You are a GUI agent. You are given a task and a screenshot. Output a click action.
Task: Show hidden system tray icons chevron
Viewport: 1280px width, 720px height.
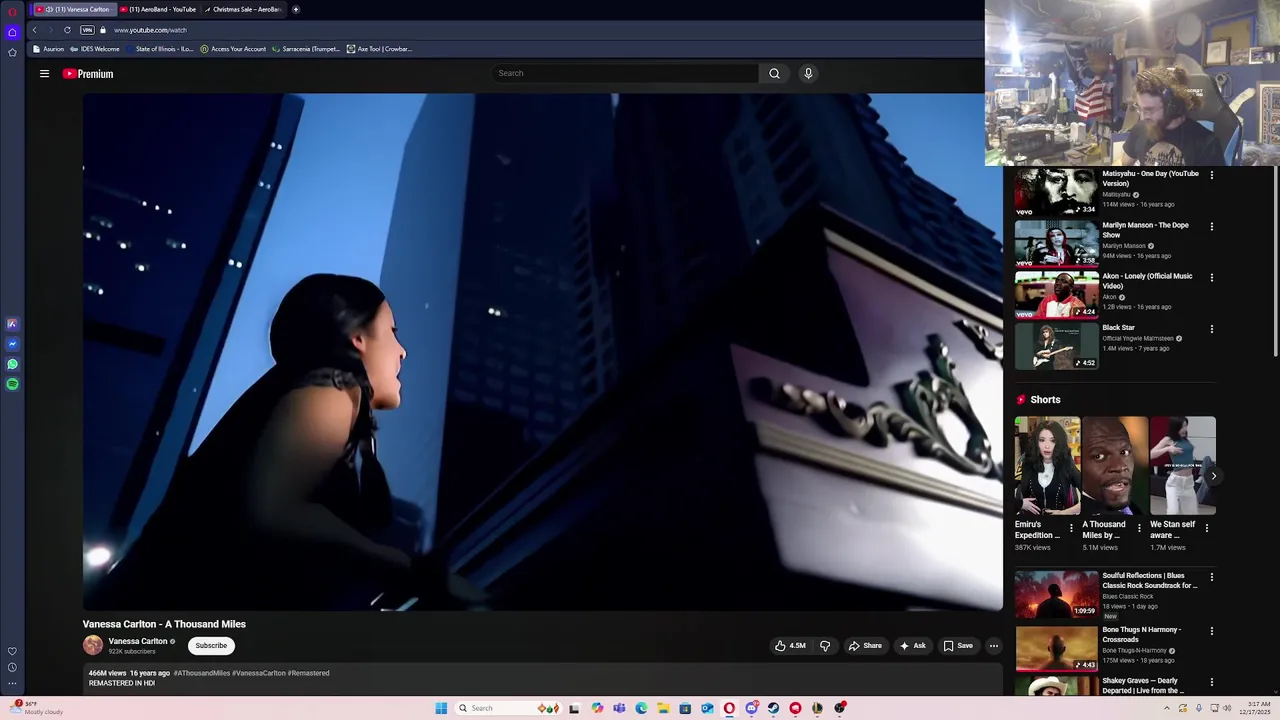coord(1166,708)
